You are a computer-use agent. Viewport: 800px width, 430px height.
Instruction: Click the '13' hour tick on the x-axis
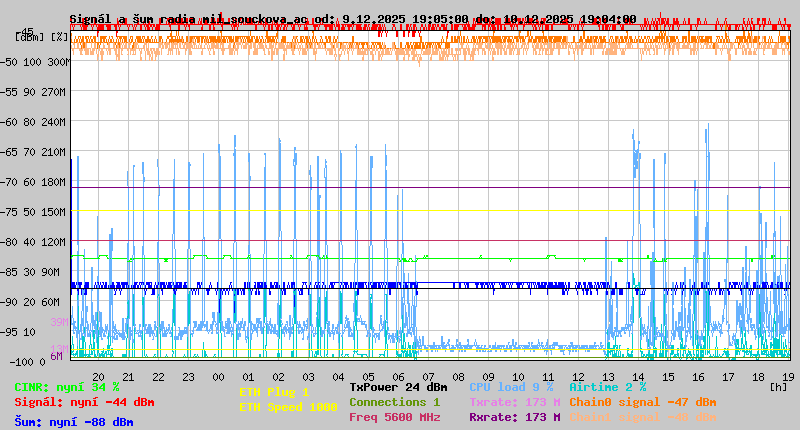(609, 377)
